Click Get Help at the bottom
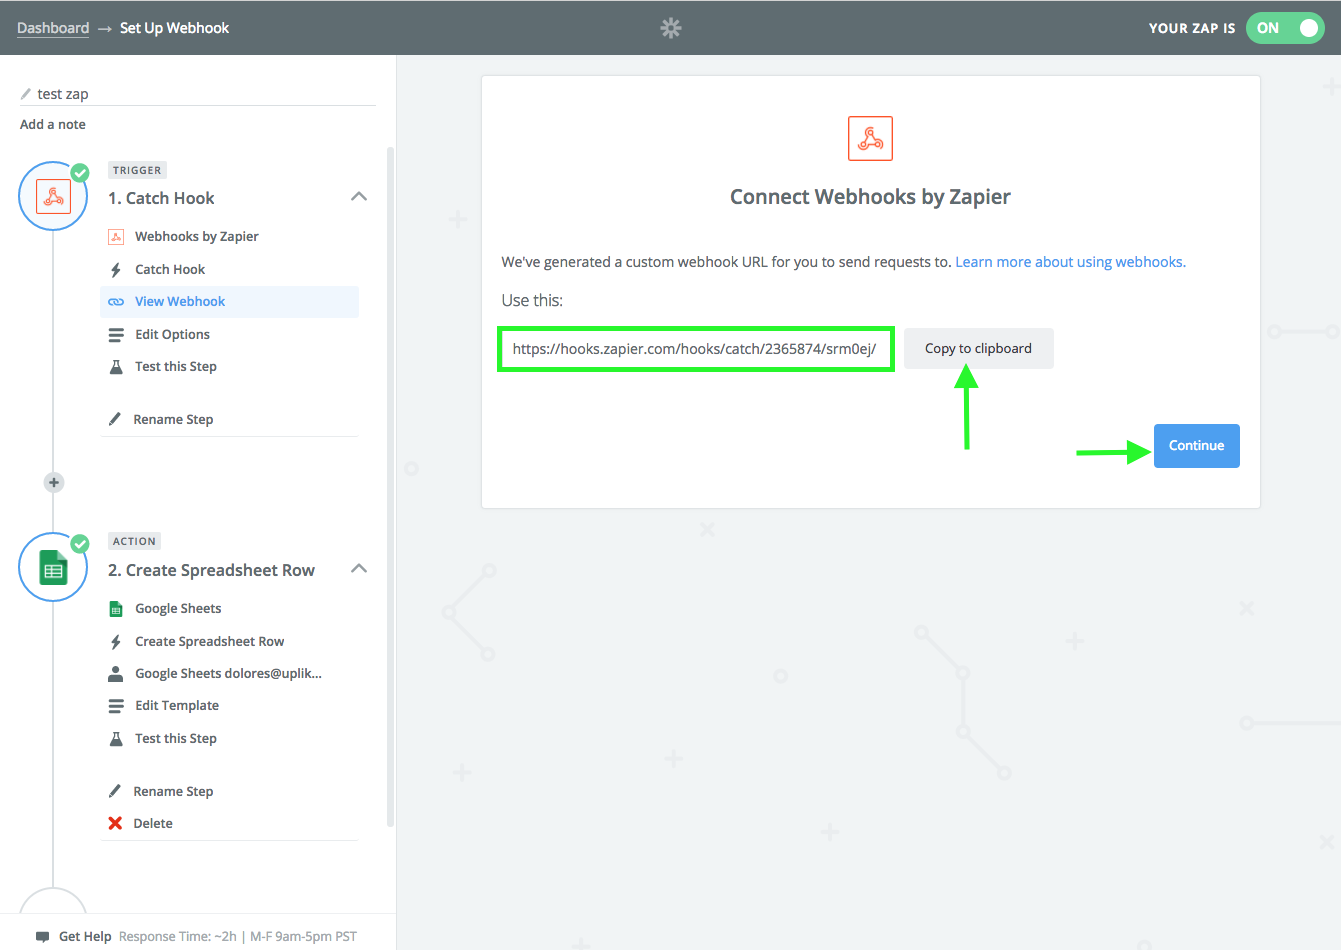The height and width of the screenshot is (950, 1341). pyautogui.click(x=85, y=937)
